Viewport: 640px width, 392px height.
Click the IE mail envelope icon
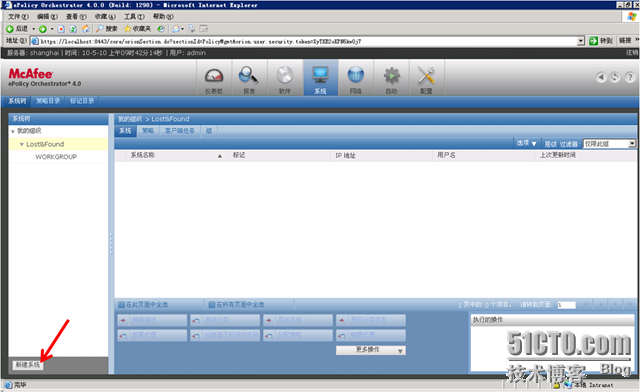click(x=176, y=29)
